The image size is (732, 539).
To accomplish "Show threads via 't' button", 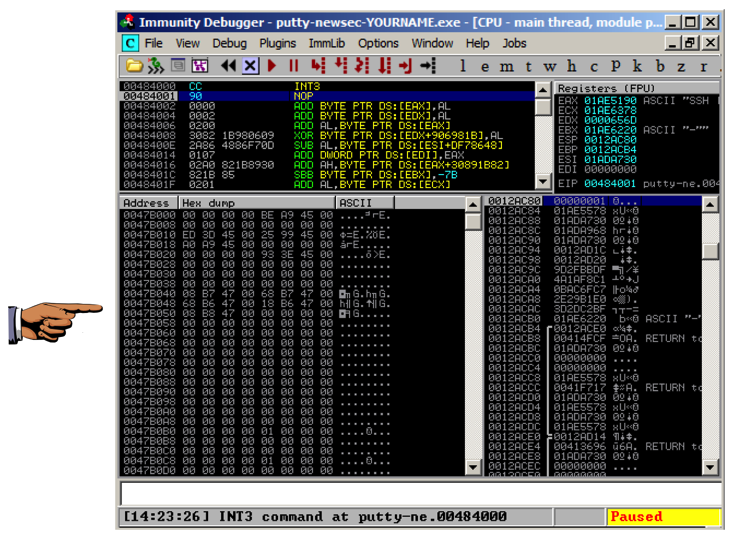I will point(528,67).
